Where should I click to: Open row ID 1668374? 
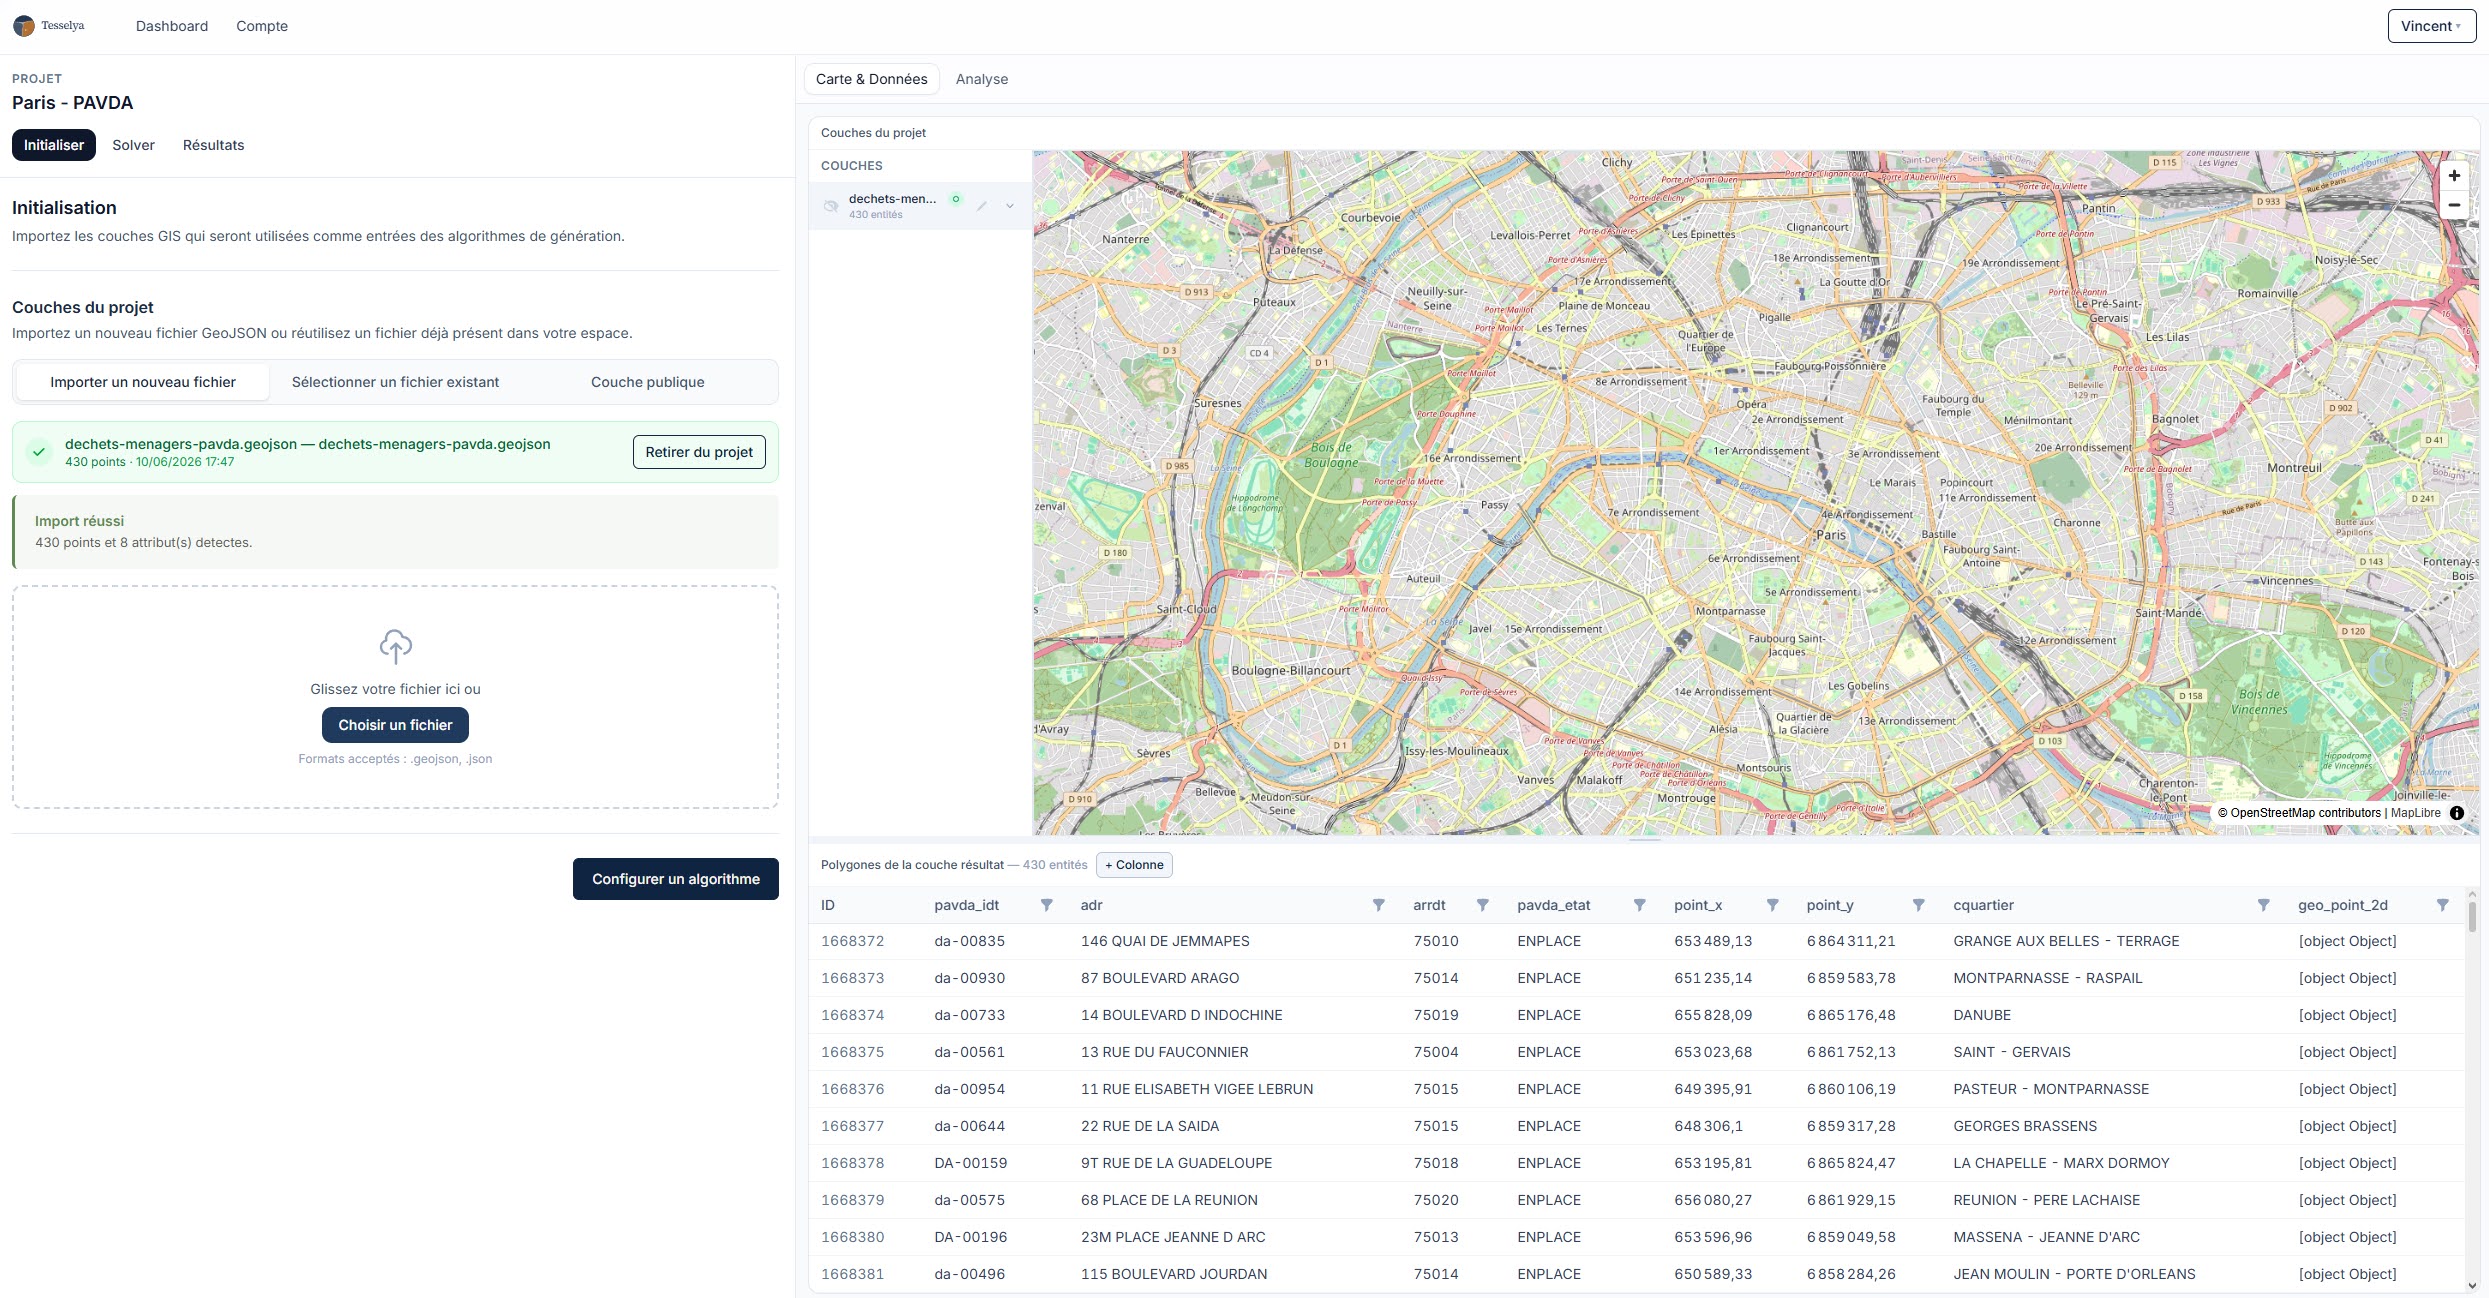pyautogui.click(x=853, y=1015)
